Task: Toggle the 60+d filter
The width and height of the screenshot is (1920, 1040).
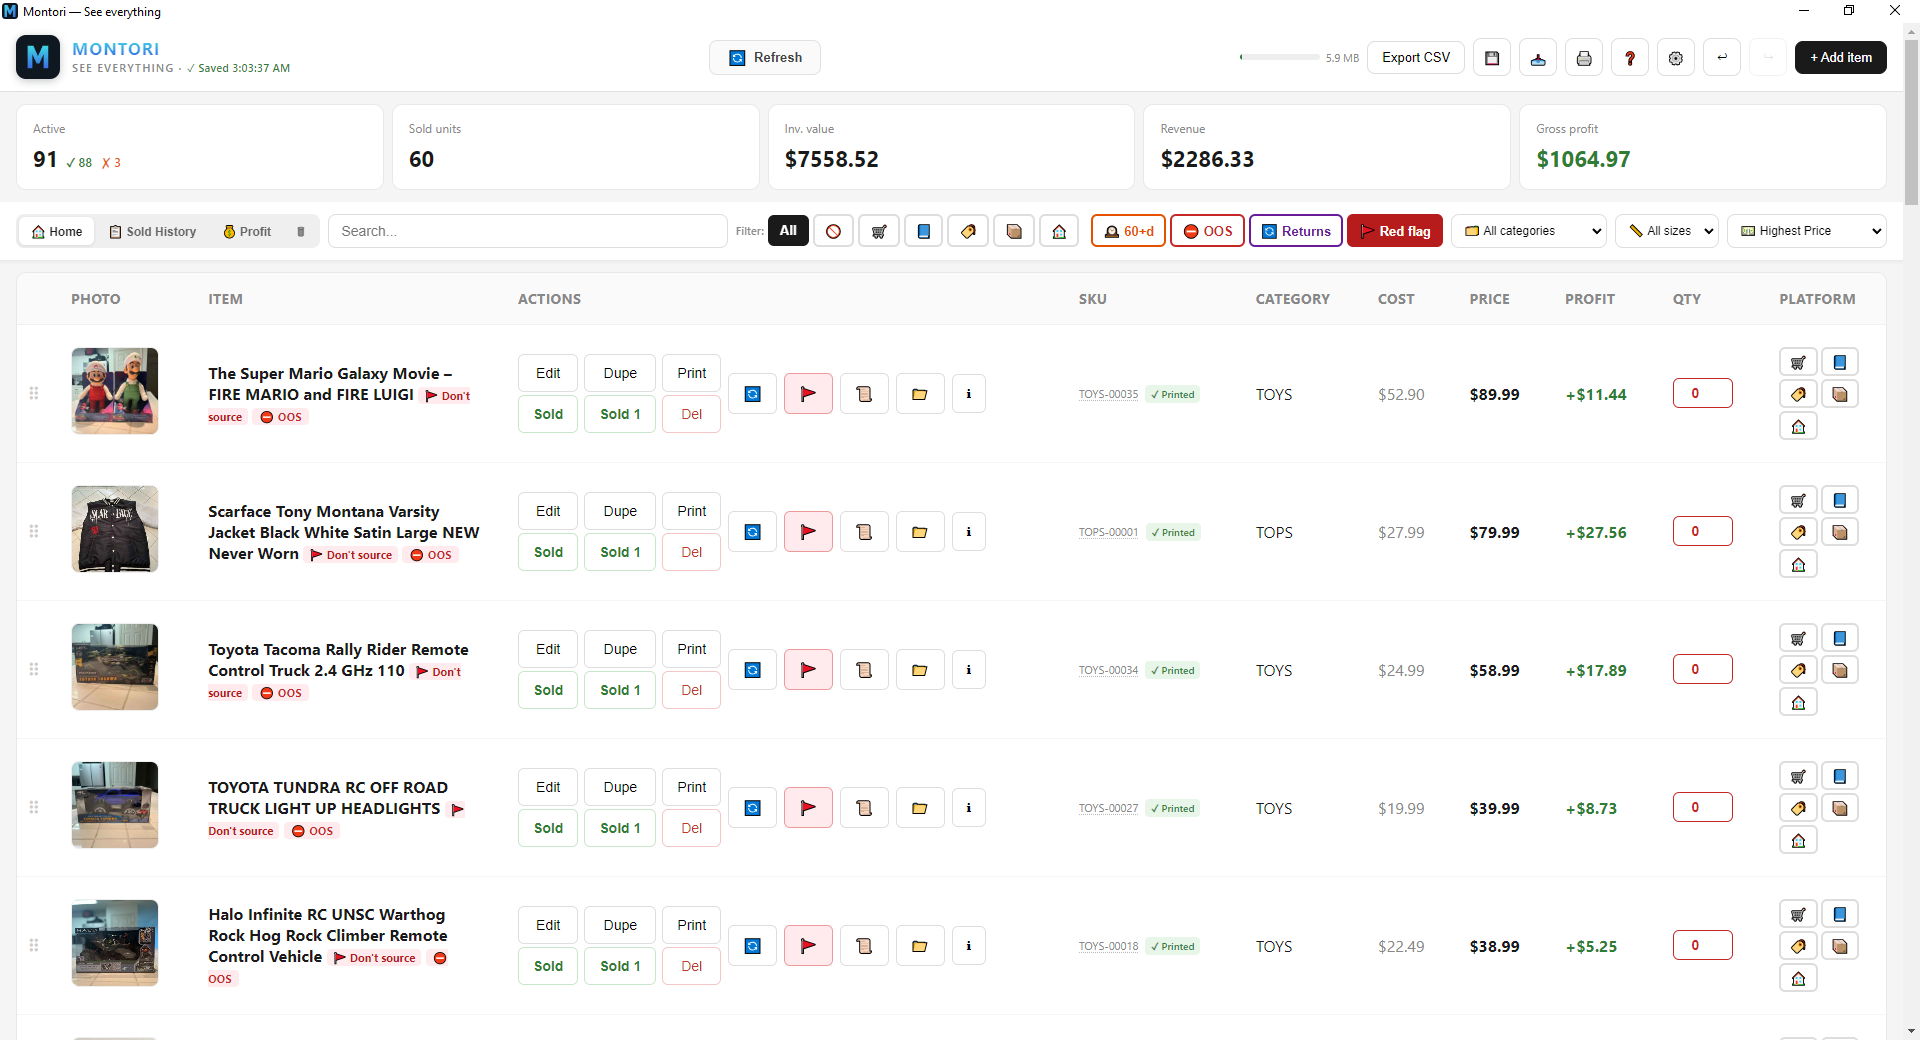Action: 1128,231
